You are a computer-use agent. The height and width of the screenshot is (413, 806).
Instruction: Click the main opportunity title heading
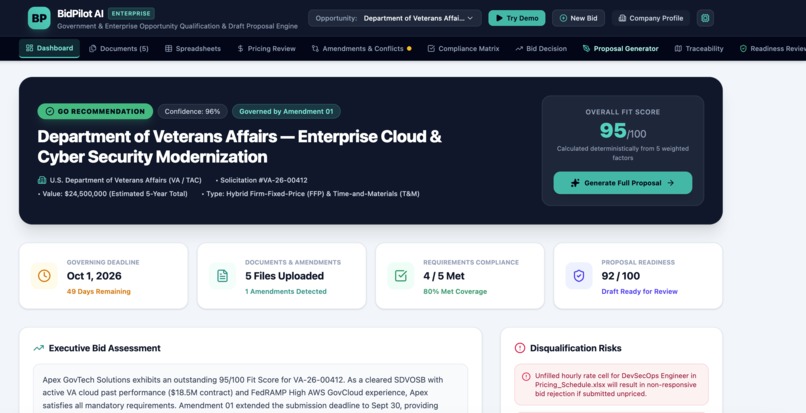240,147
